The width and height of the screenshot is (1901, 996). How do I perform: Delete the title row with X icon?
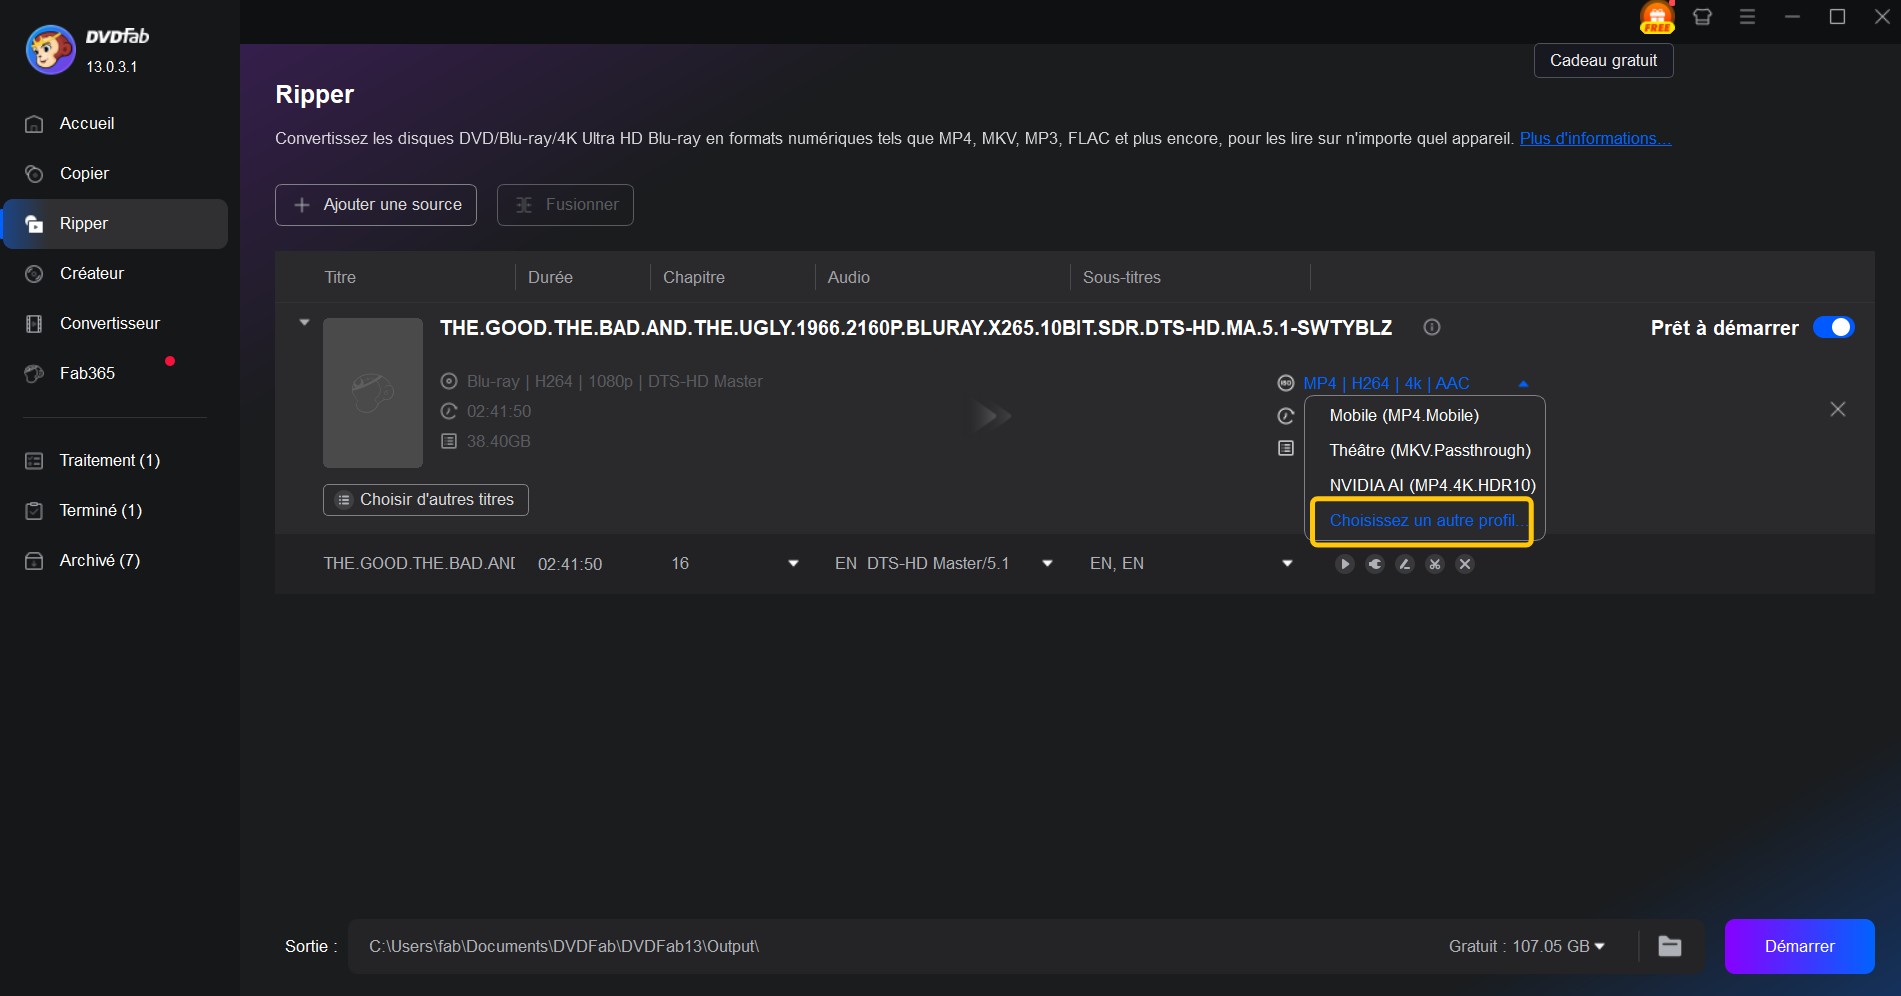pos(1465,565)
